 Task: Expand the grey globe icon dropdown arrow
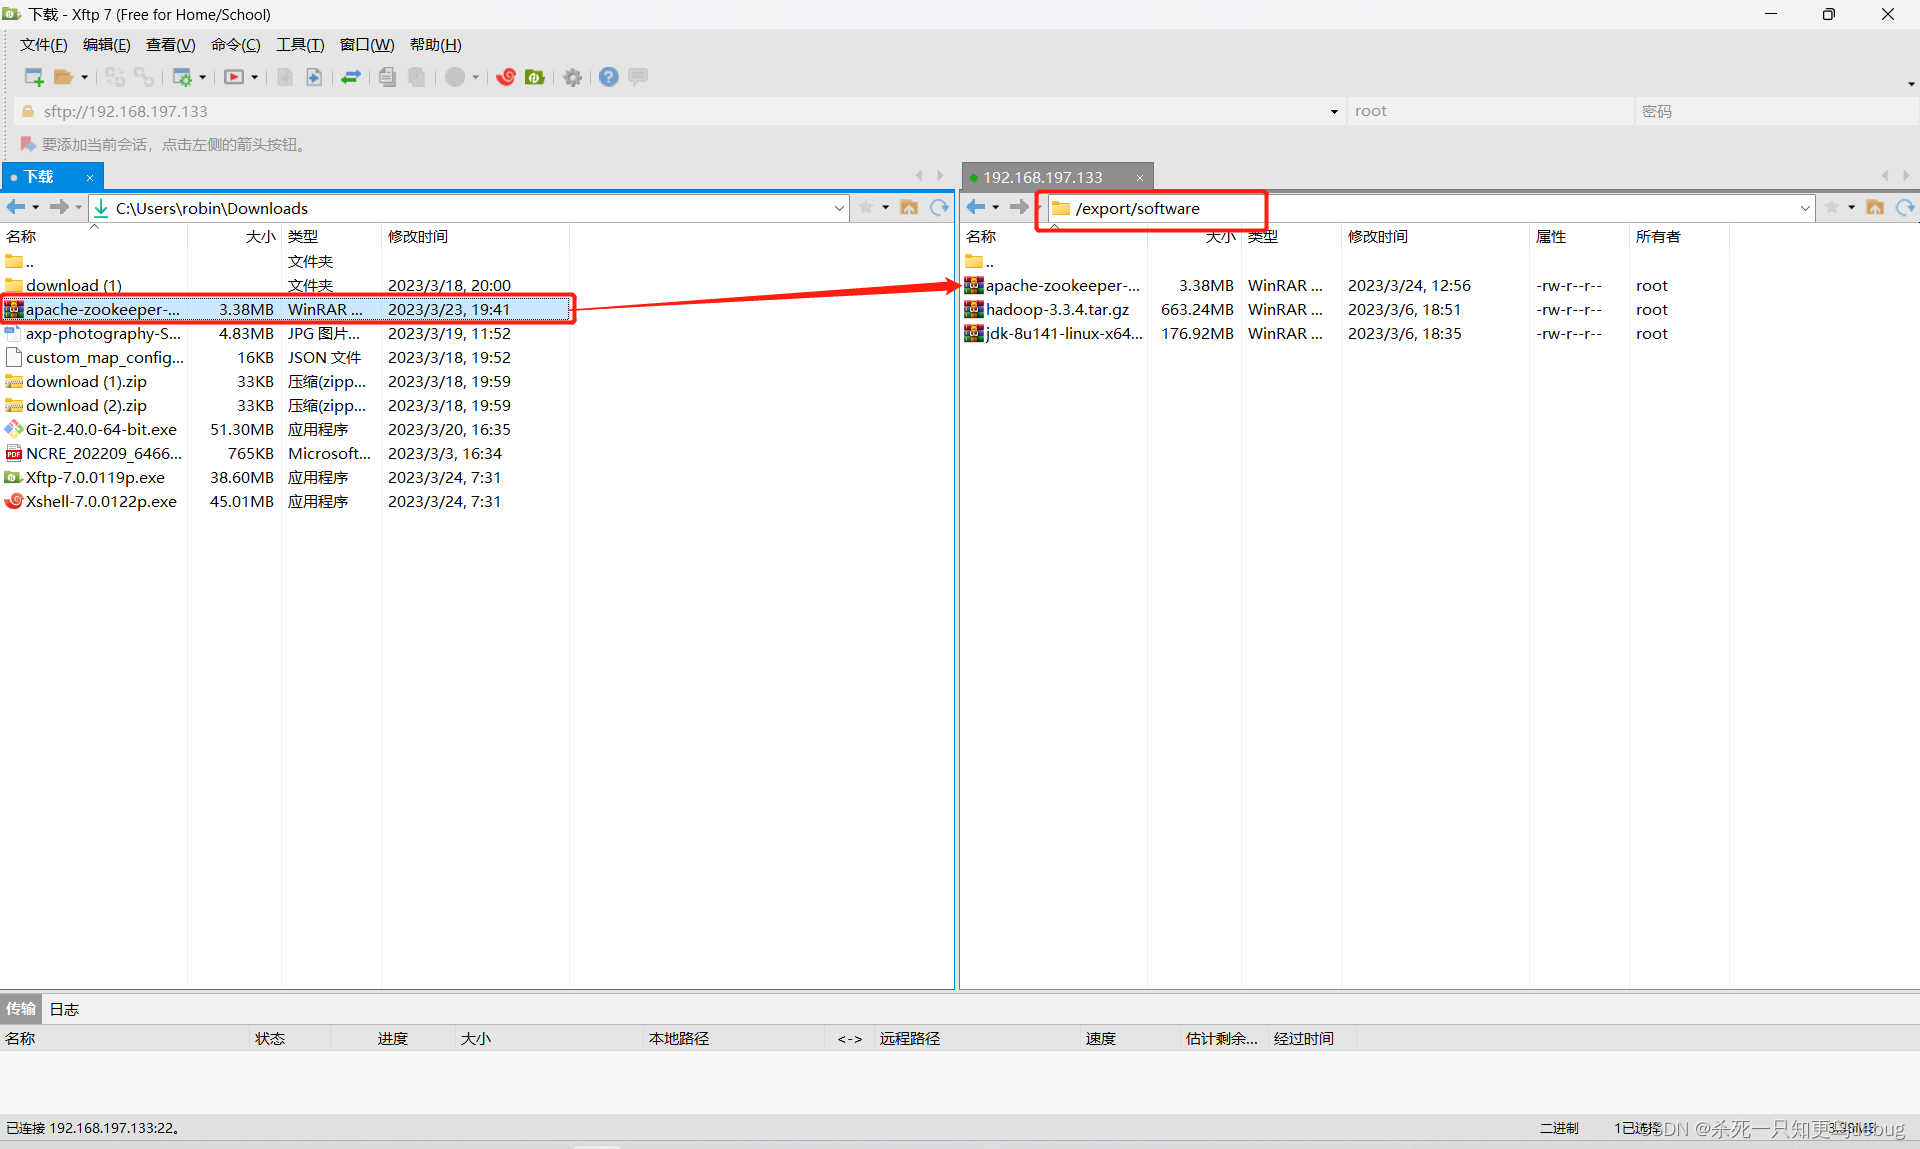(476, 77)
